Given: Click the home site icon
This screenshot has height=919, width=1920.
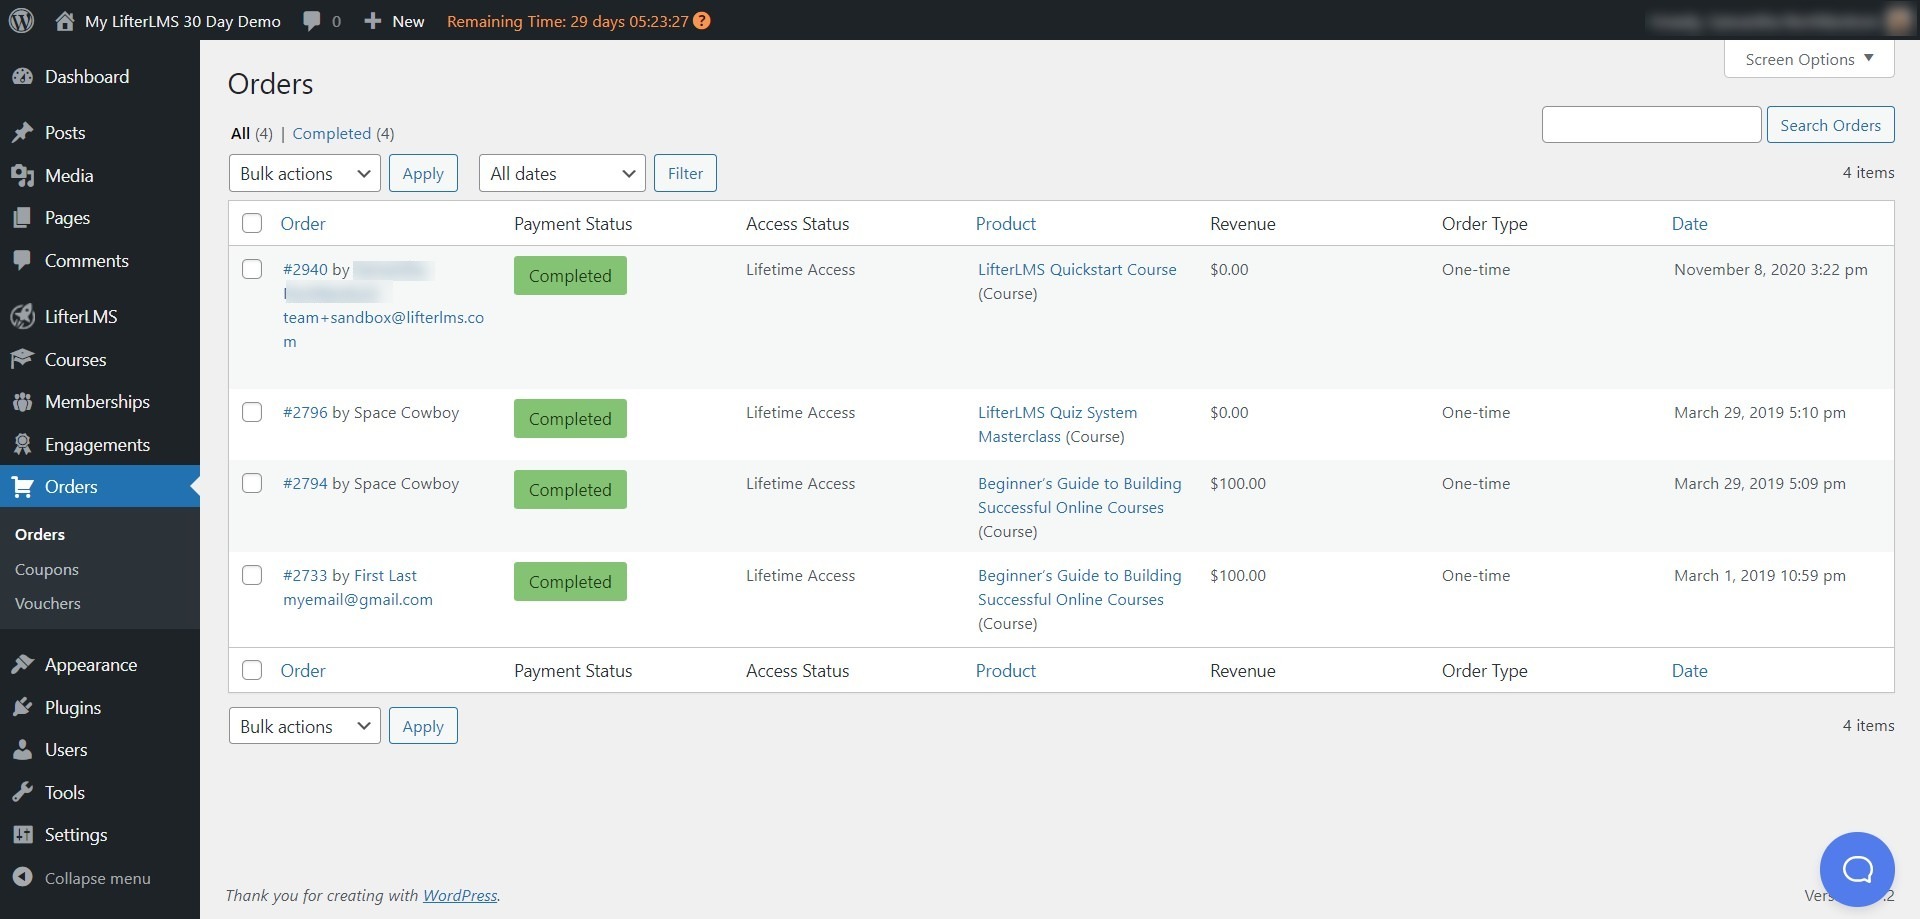Looking at the screenshot, I should pos(65,21).
